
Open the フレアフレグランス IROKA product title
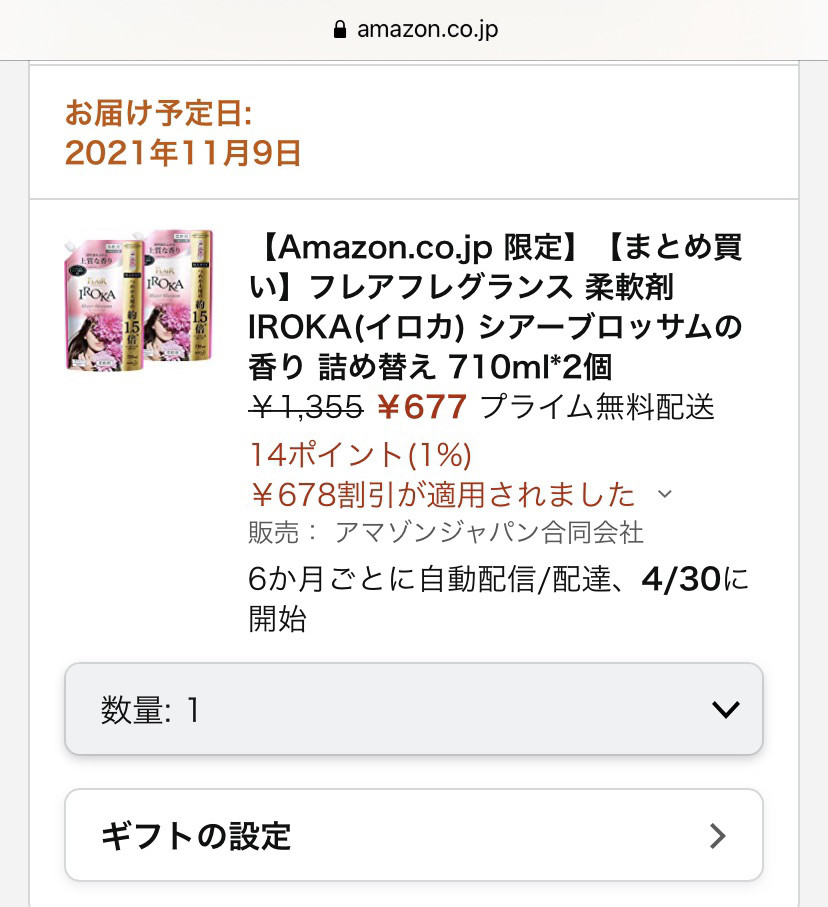point(495,307)
